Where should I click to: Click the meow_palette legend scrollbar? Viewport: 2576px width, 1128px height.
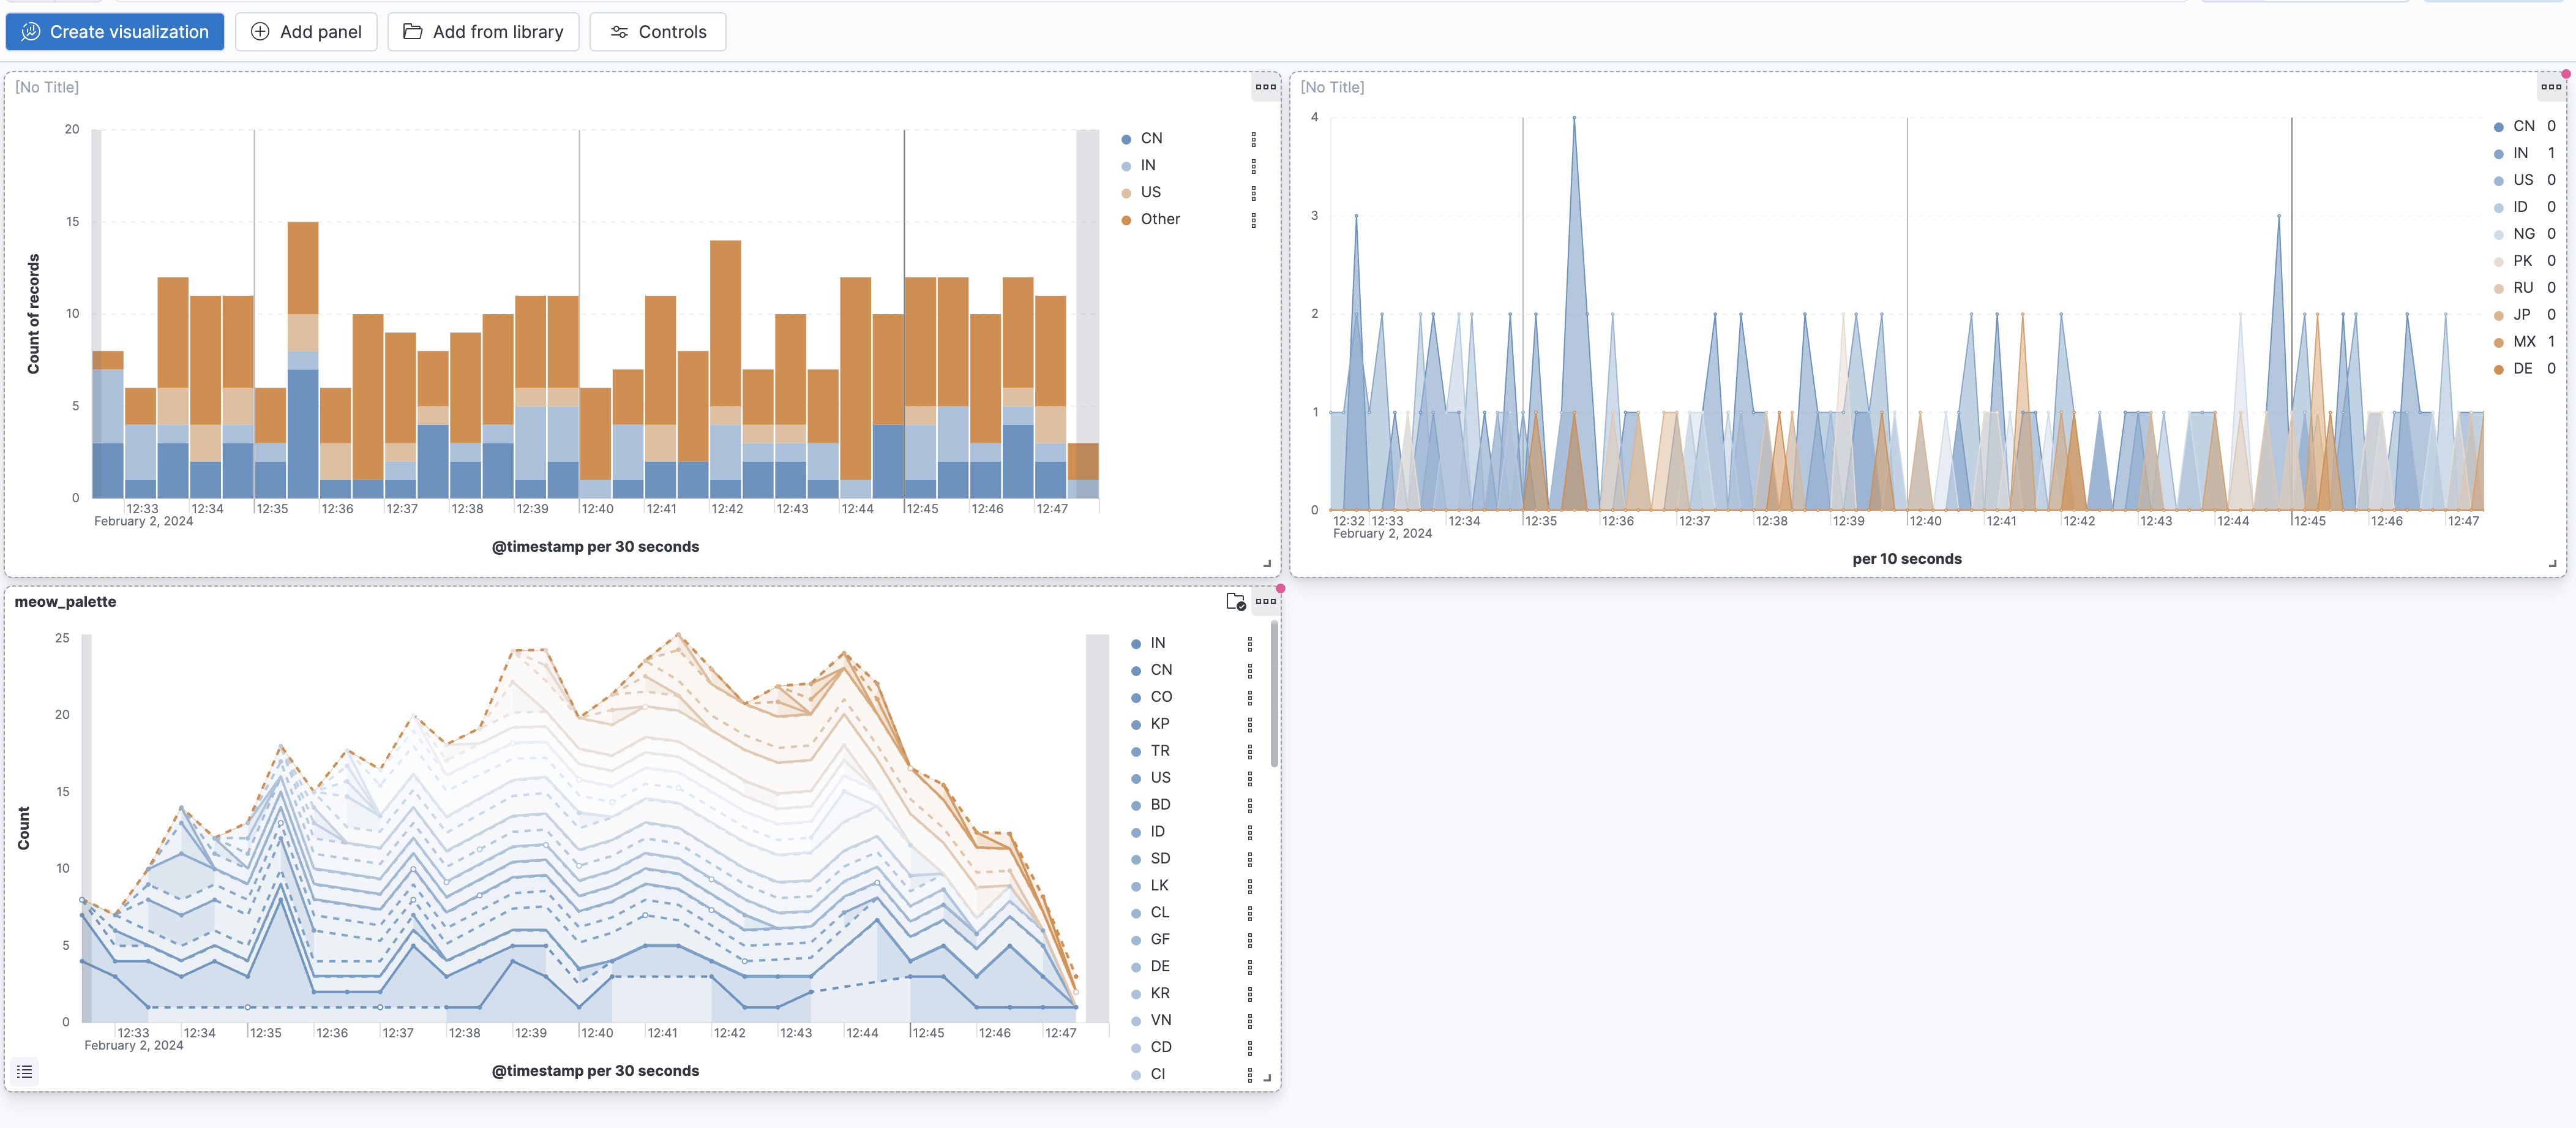point(1274,694)
